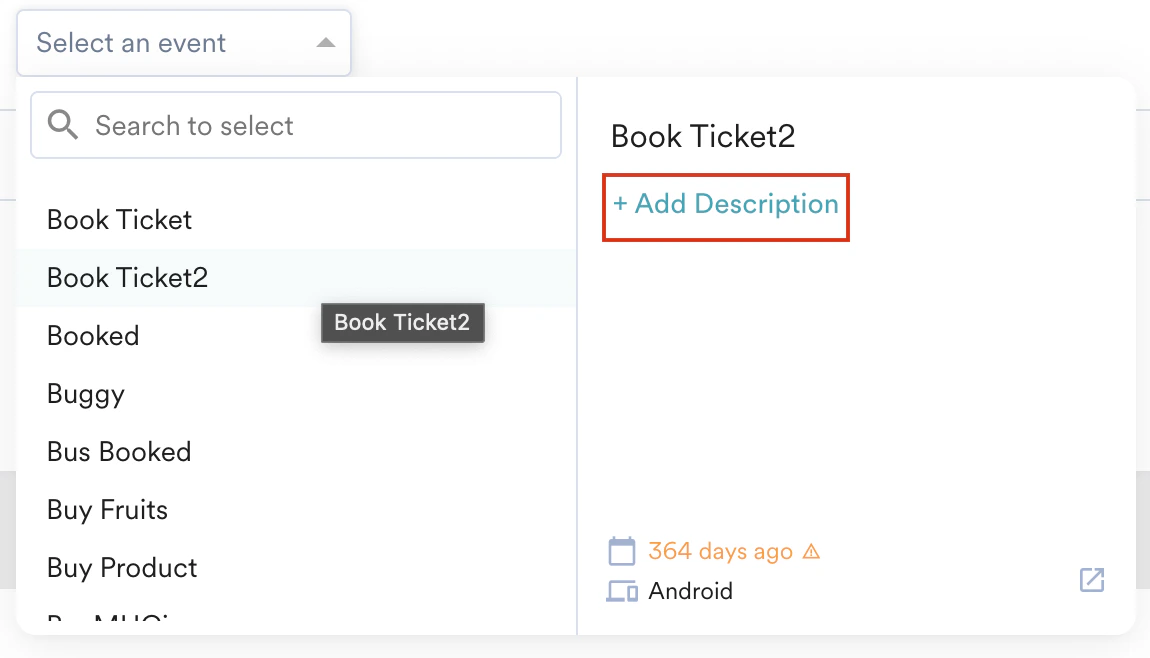The width and height of the screenshot is (1150, 658).
Task: Choose the Buy Fruits event
Action: [x=107, y=510]
